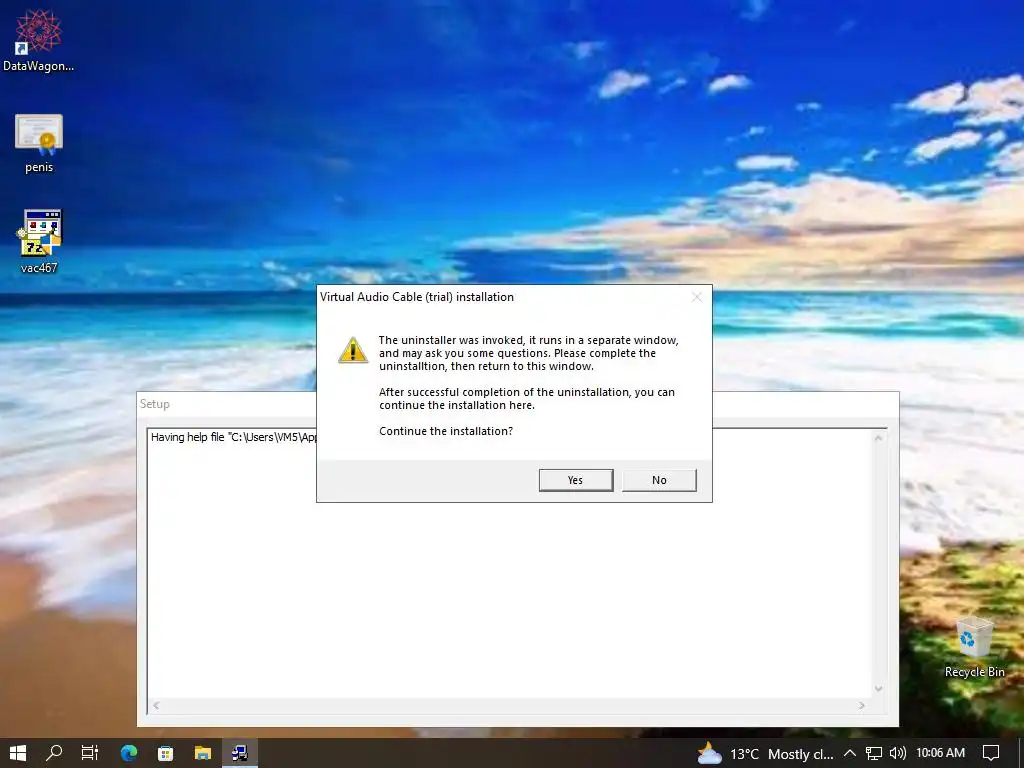Select the vac467 installer icon on the desktop
This screenshot has height=768, width=1024.
[39, 240]
